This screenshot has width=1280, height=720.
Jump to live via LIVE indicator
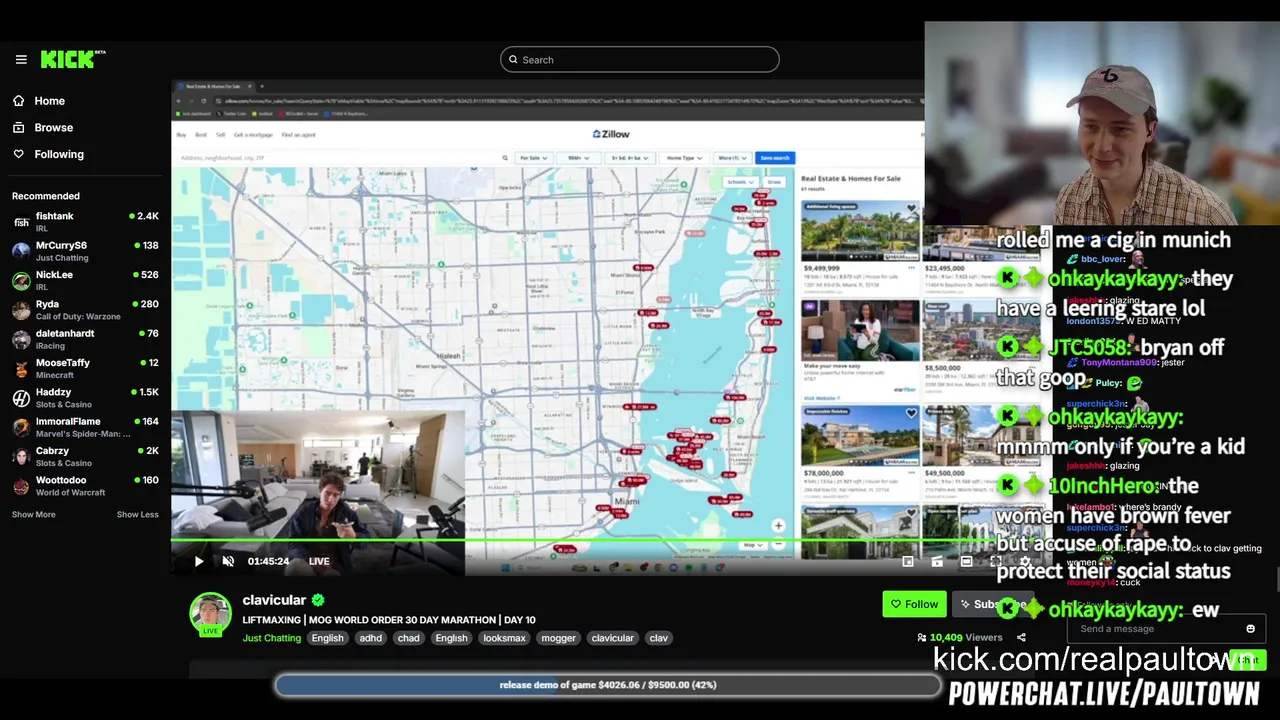pos(319,561)
